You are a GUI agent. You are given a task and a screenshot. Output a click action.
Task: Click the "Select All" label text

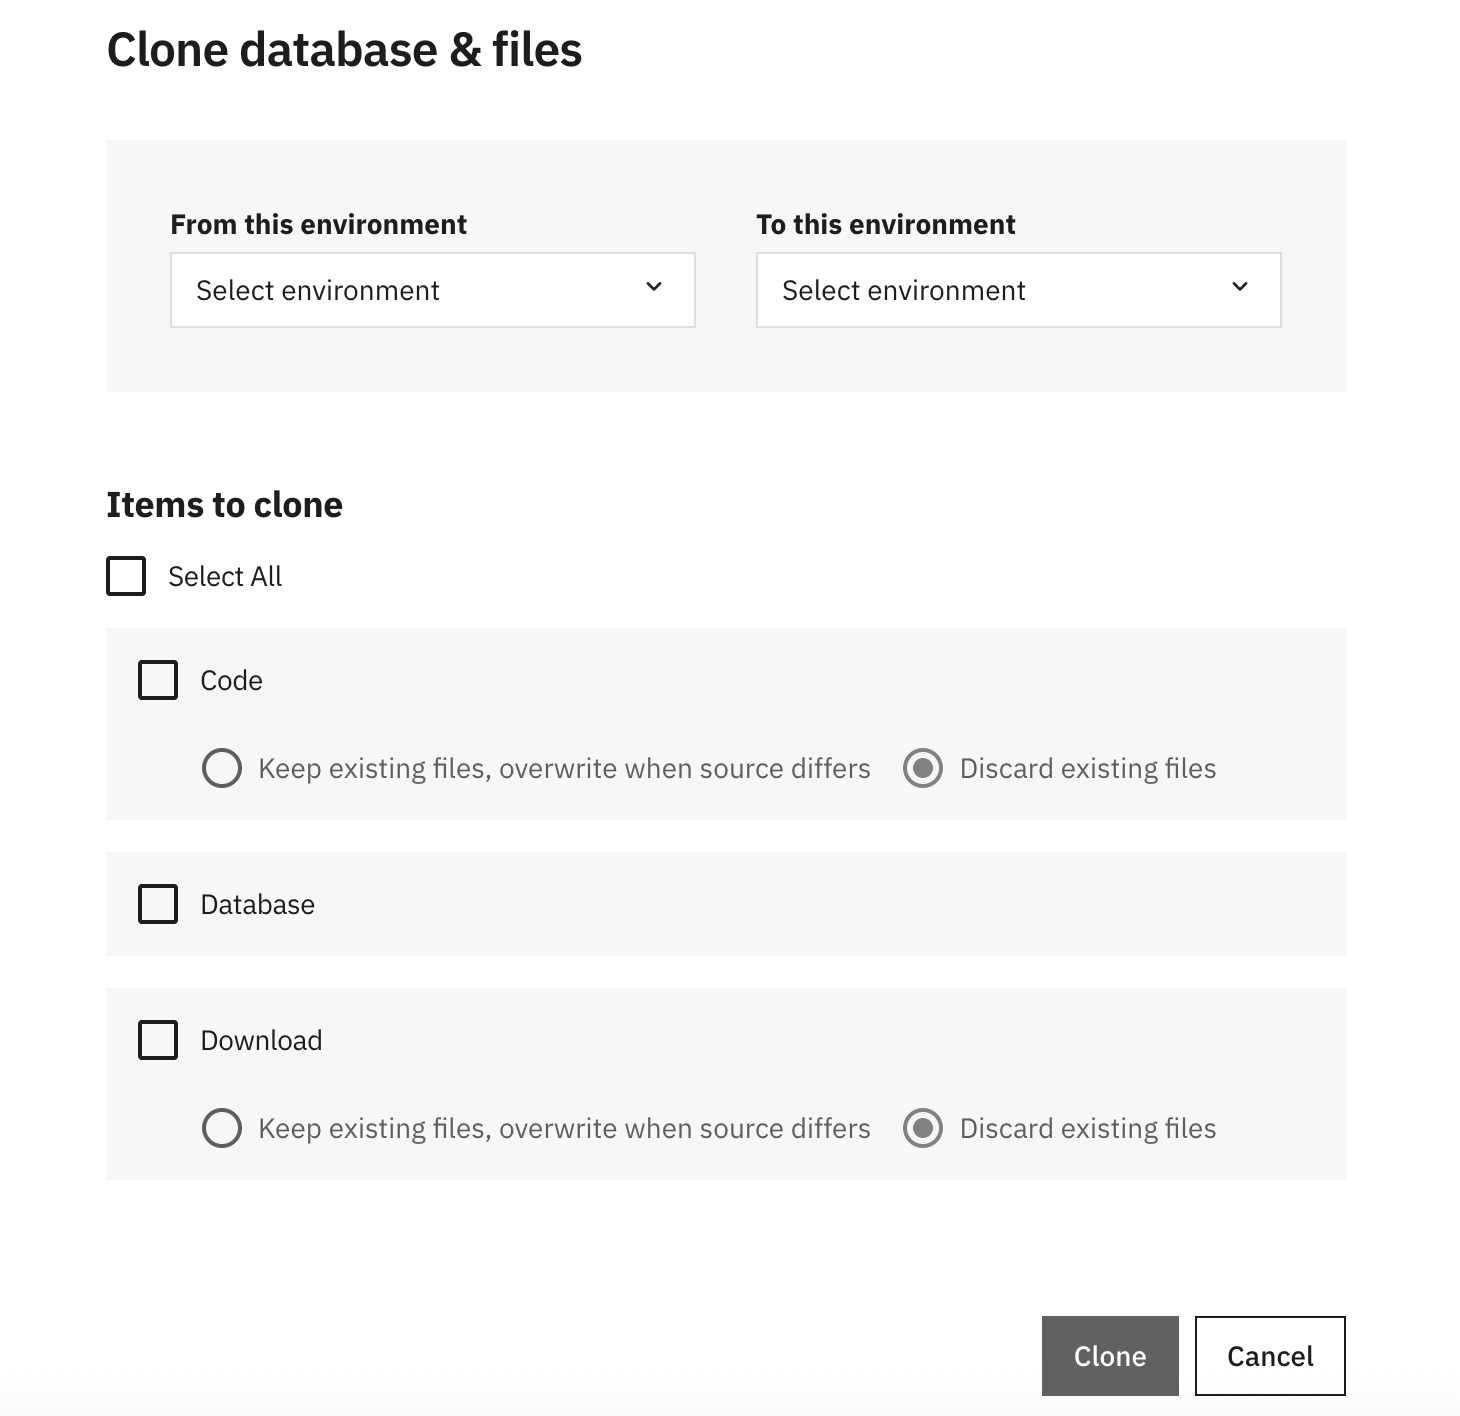coord(225,577)
